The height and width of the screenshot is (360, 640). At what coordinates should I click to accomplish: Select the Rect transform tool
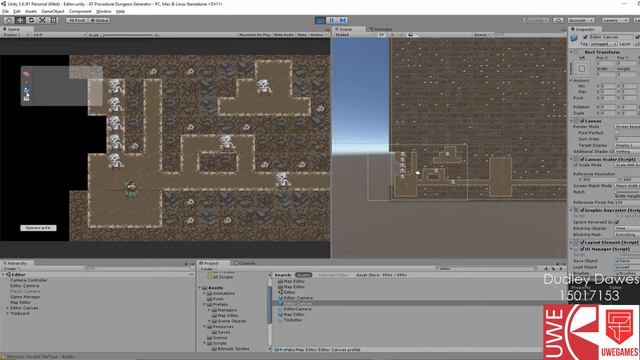pos(53,20)
